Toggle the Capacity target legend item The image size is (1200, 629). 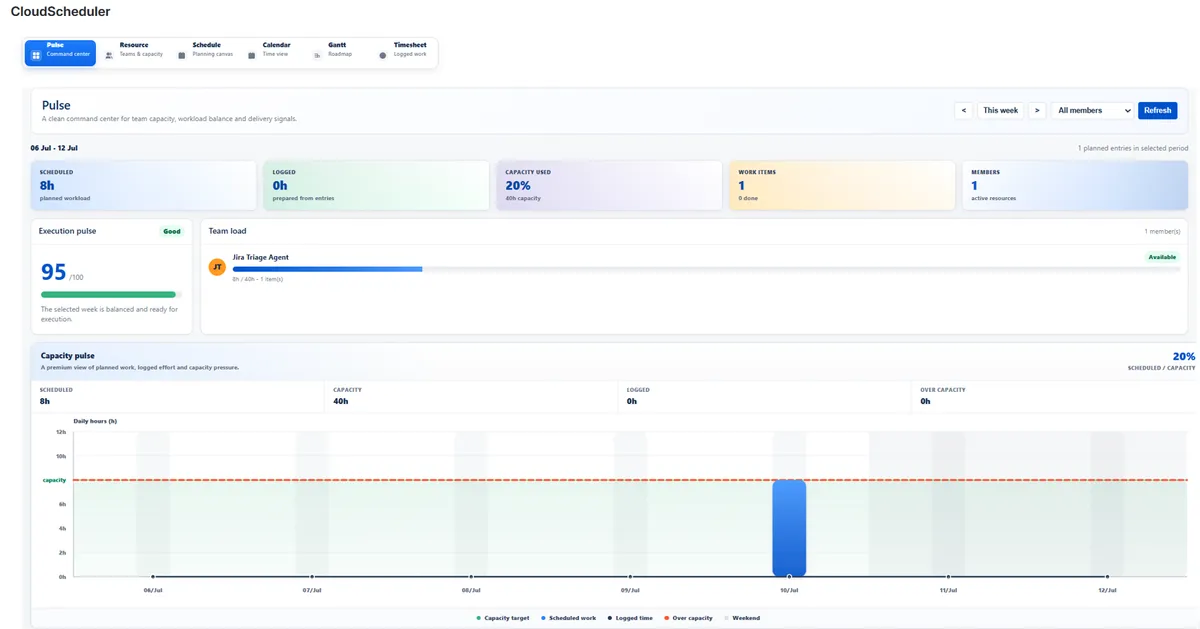[x=503, y=618]
